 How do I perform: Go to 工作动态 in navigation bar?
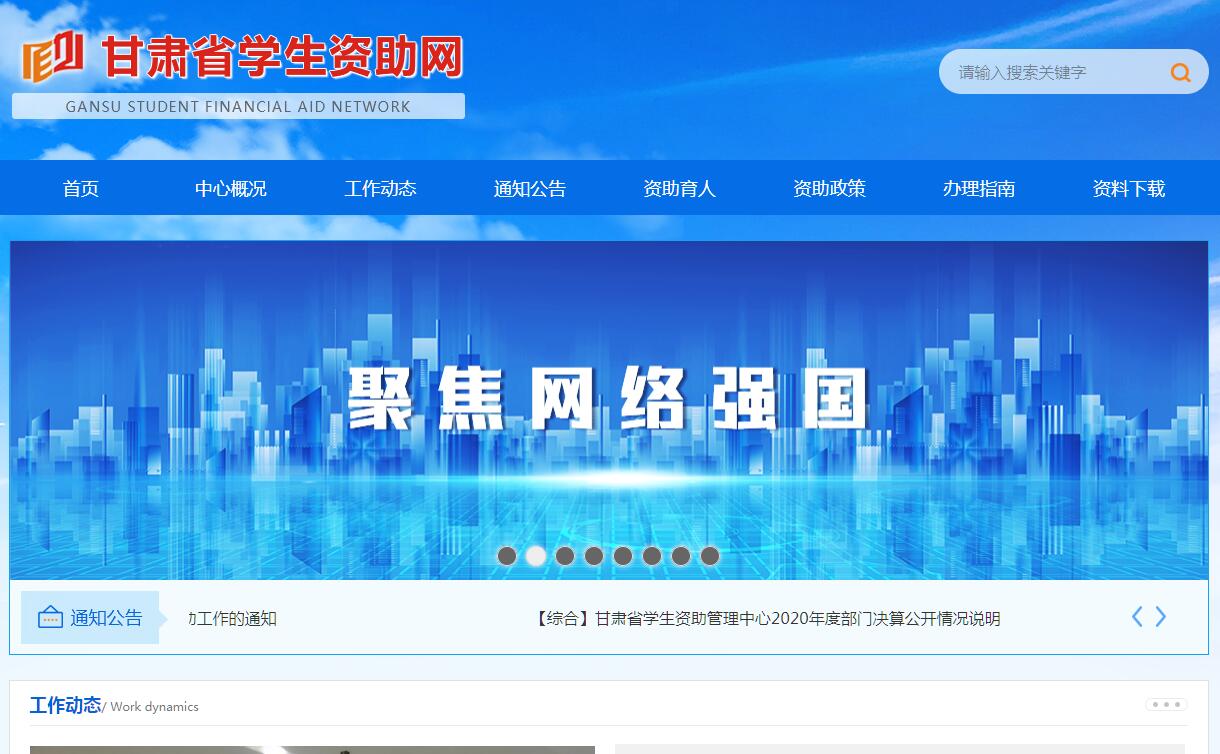381,189
